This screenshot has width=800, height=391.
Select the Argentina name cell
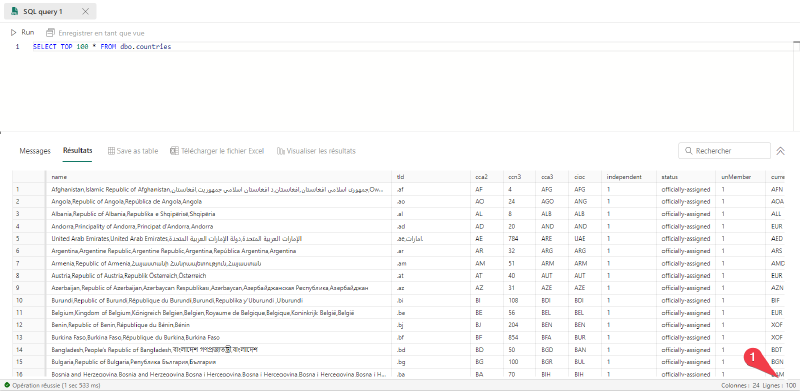[218, 251]
